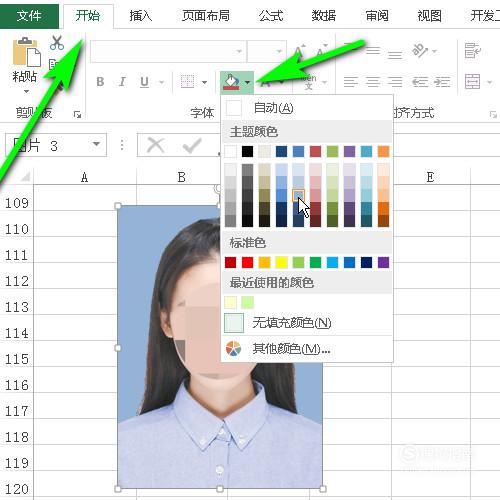The width and height of the screenshot is (500, 500).
Task: Open 其他颜色(M)... dialog
Action: [x=307, y=349]
